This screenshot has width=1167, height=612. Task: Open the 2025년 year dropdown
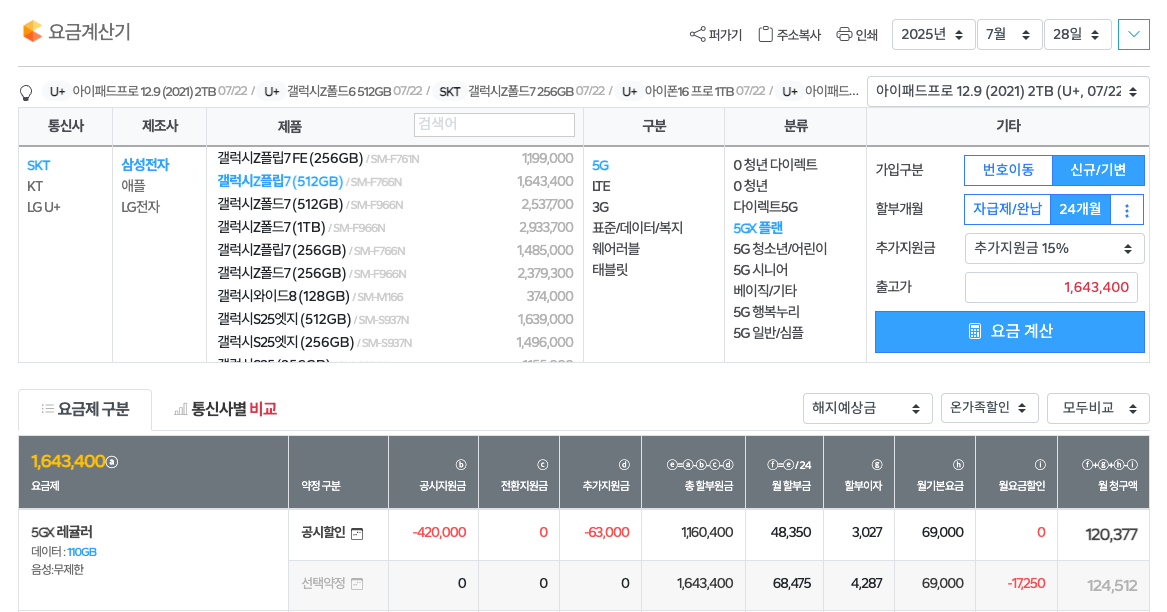click(x=933, y=34)
